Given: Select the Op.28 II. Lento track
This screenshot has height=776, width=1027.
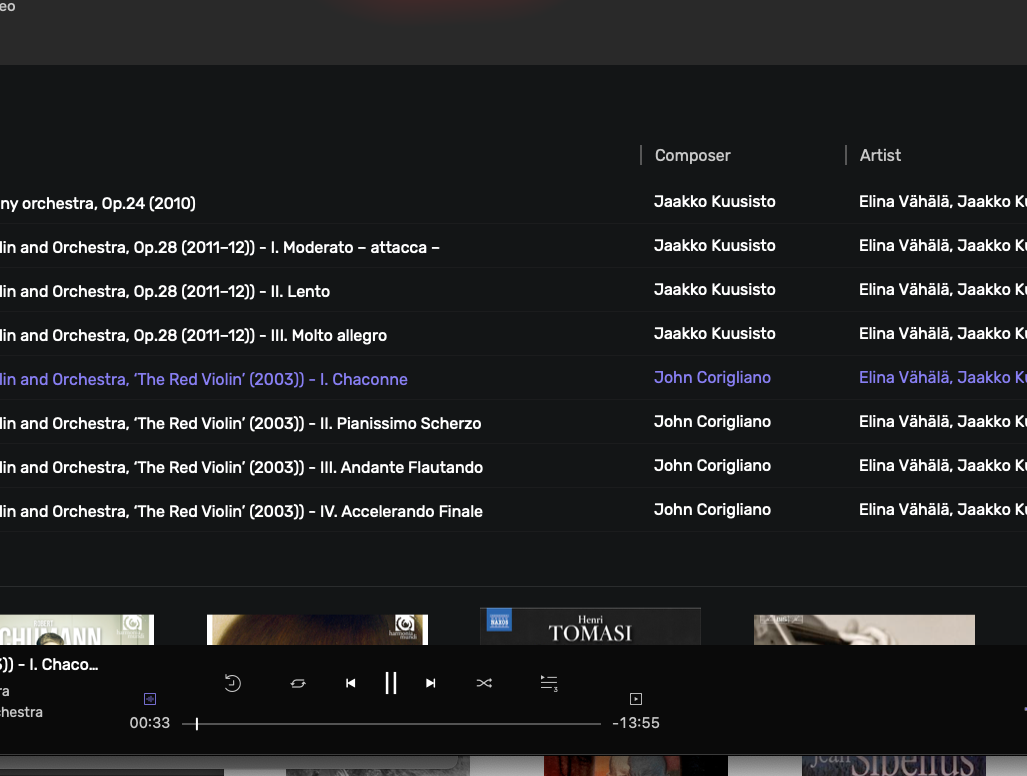Looking at the screenshot, I should tap(165, 291).
